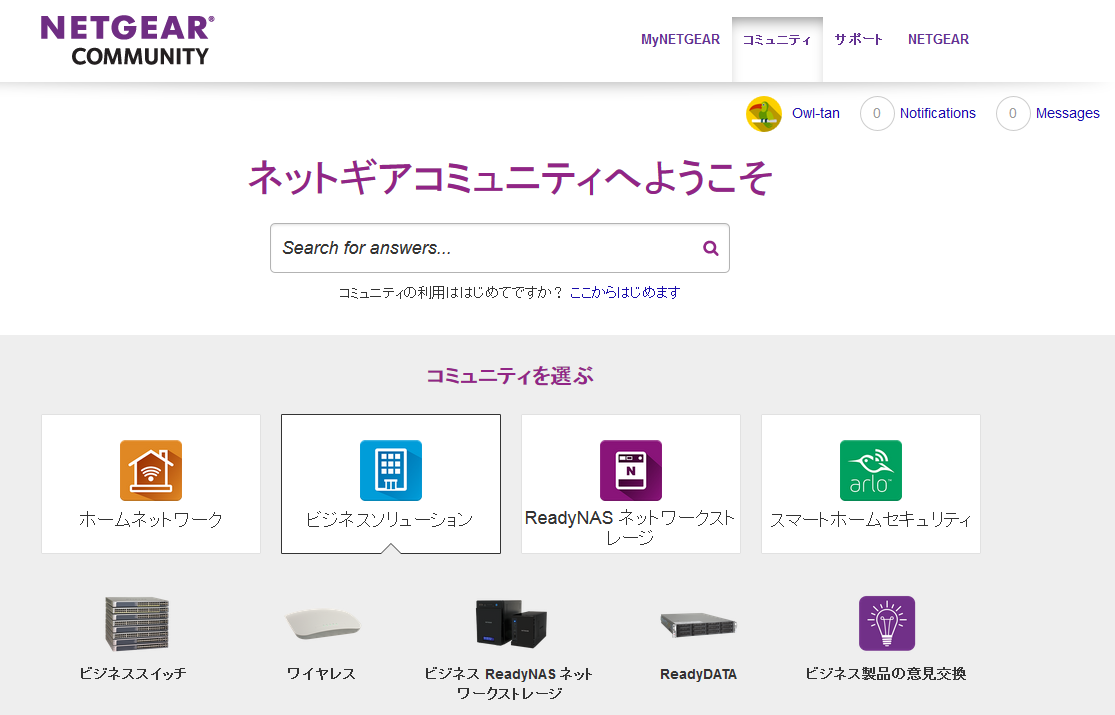1115x715 pixels.
Task: Click the コミュニティを選ぶ heading
Action: [509, 376]
